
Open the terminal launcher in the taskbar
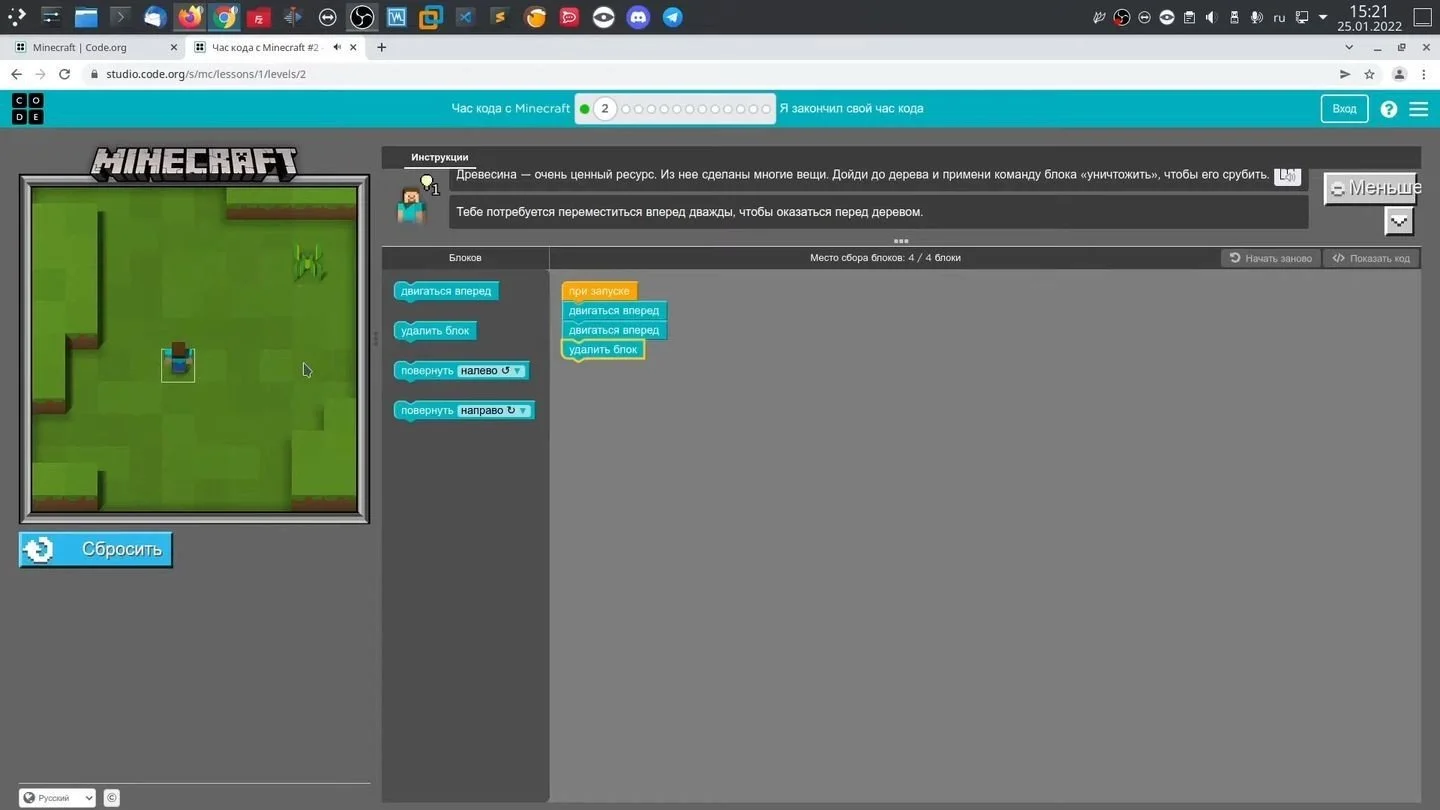[x=120, y=17]
